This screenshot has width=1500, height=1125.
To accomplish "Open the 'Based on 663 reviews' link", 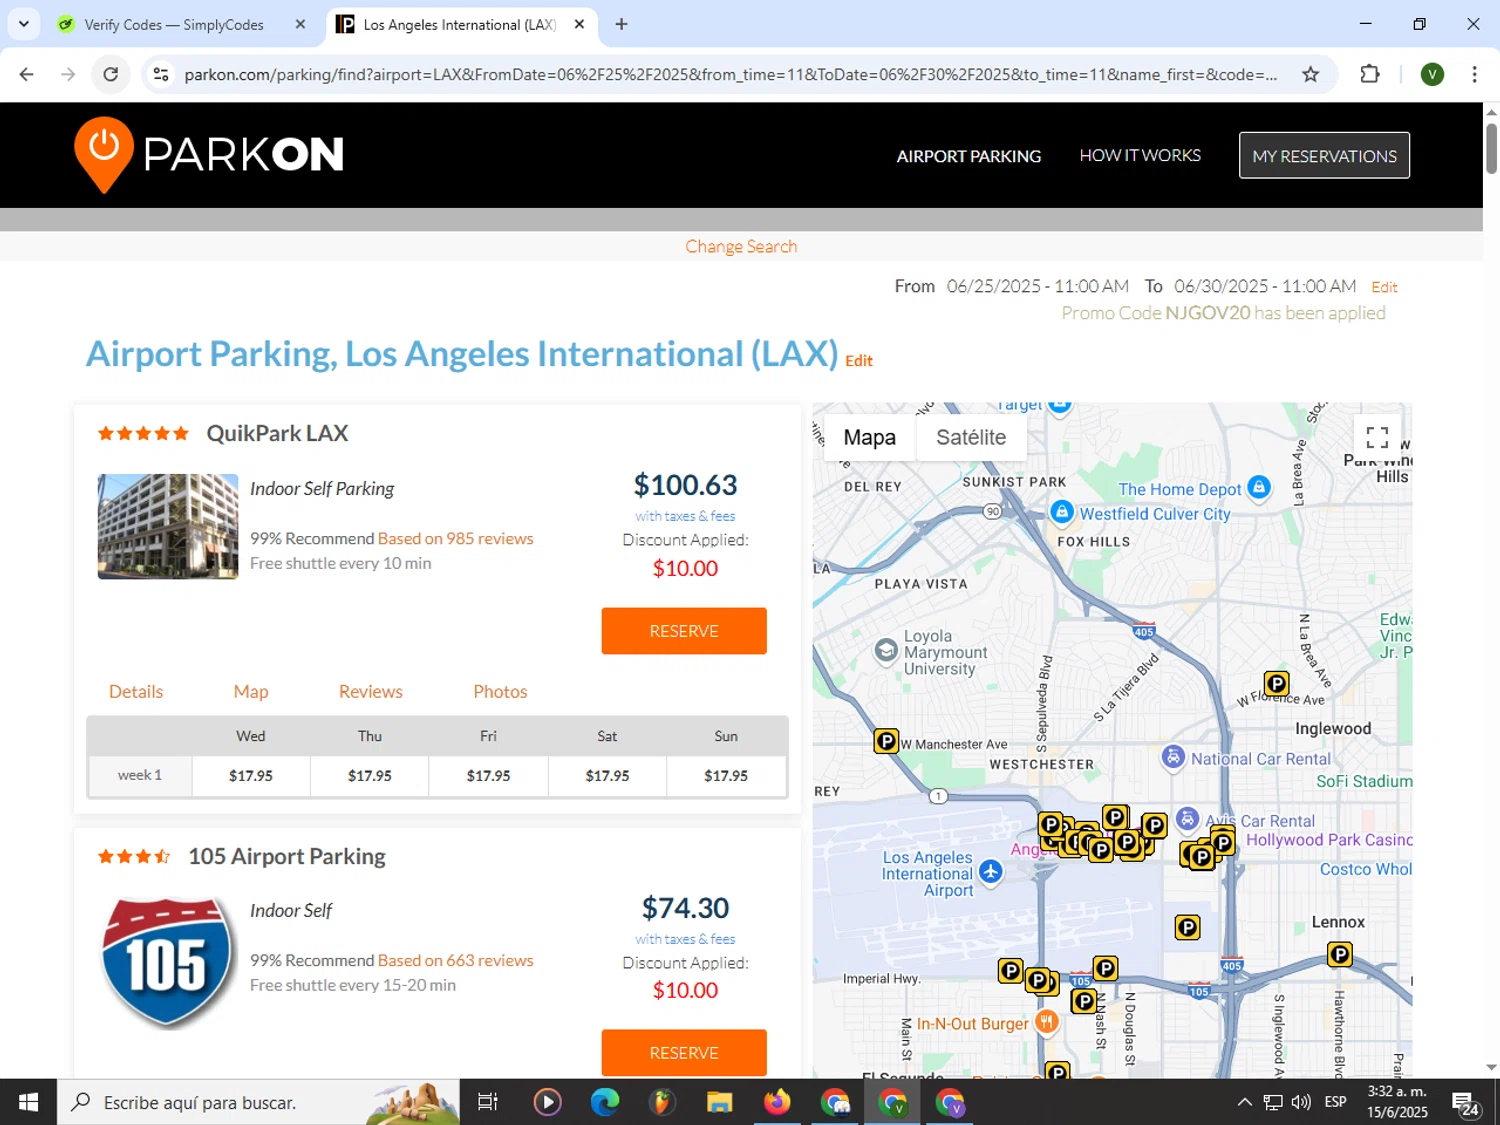I will 456,960.
